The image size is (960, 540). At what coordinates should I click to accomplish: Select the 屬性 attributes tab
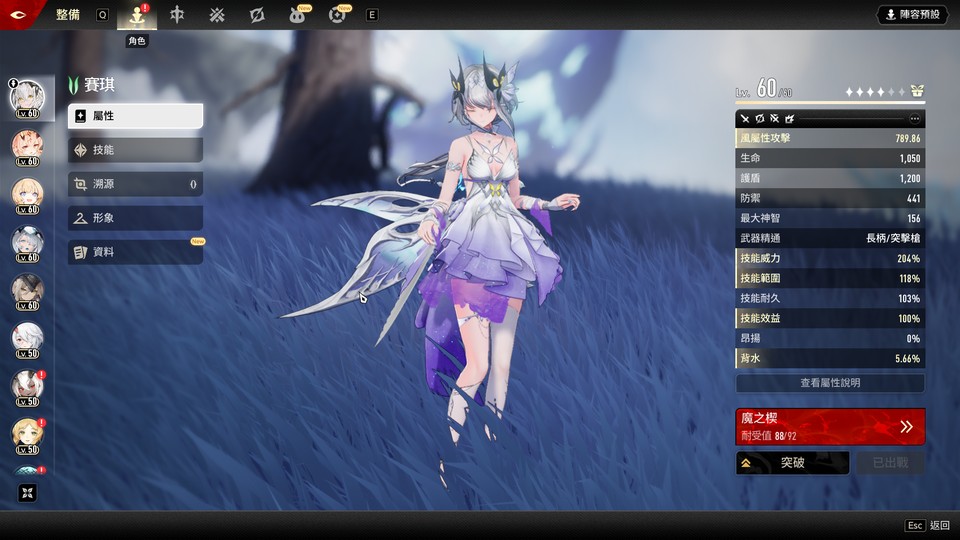[x=135, y=116]
